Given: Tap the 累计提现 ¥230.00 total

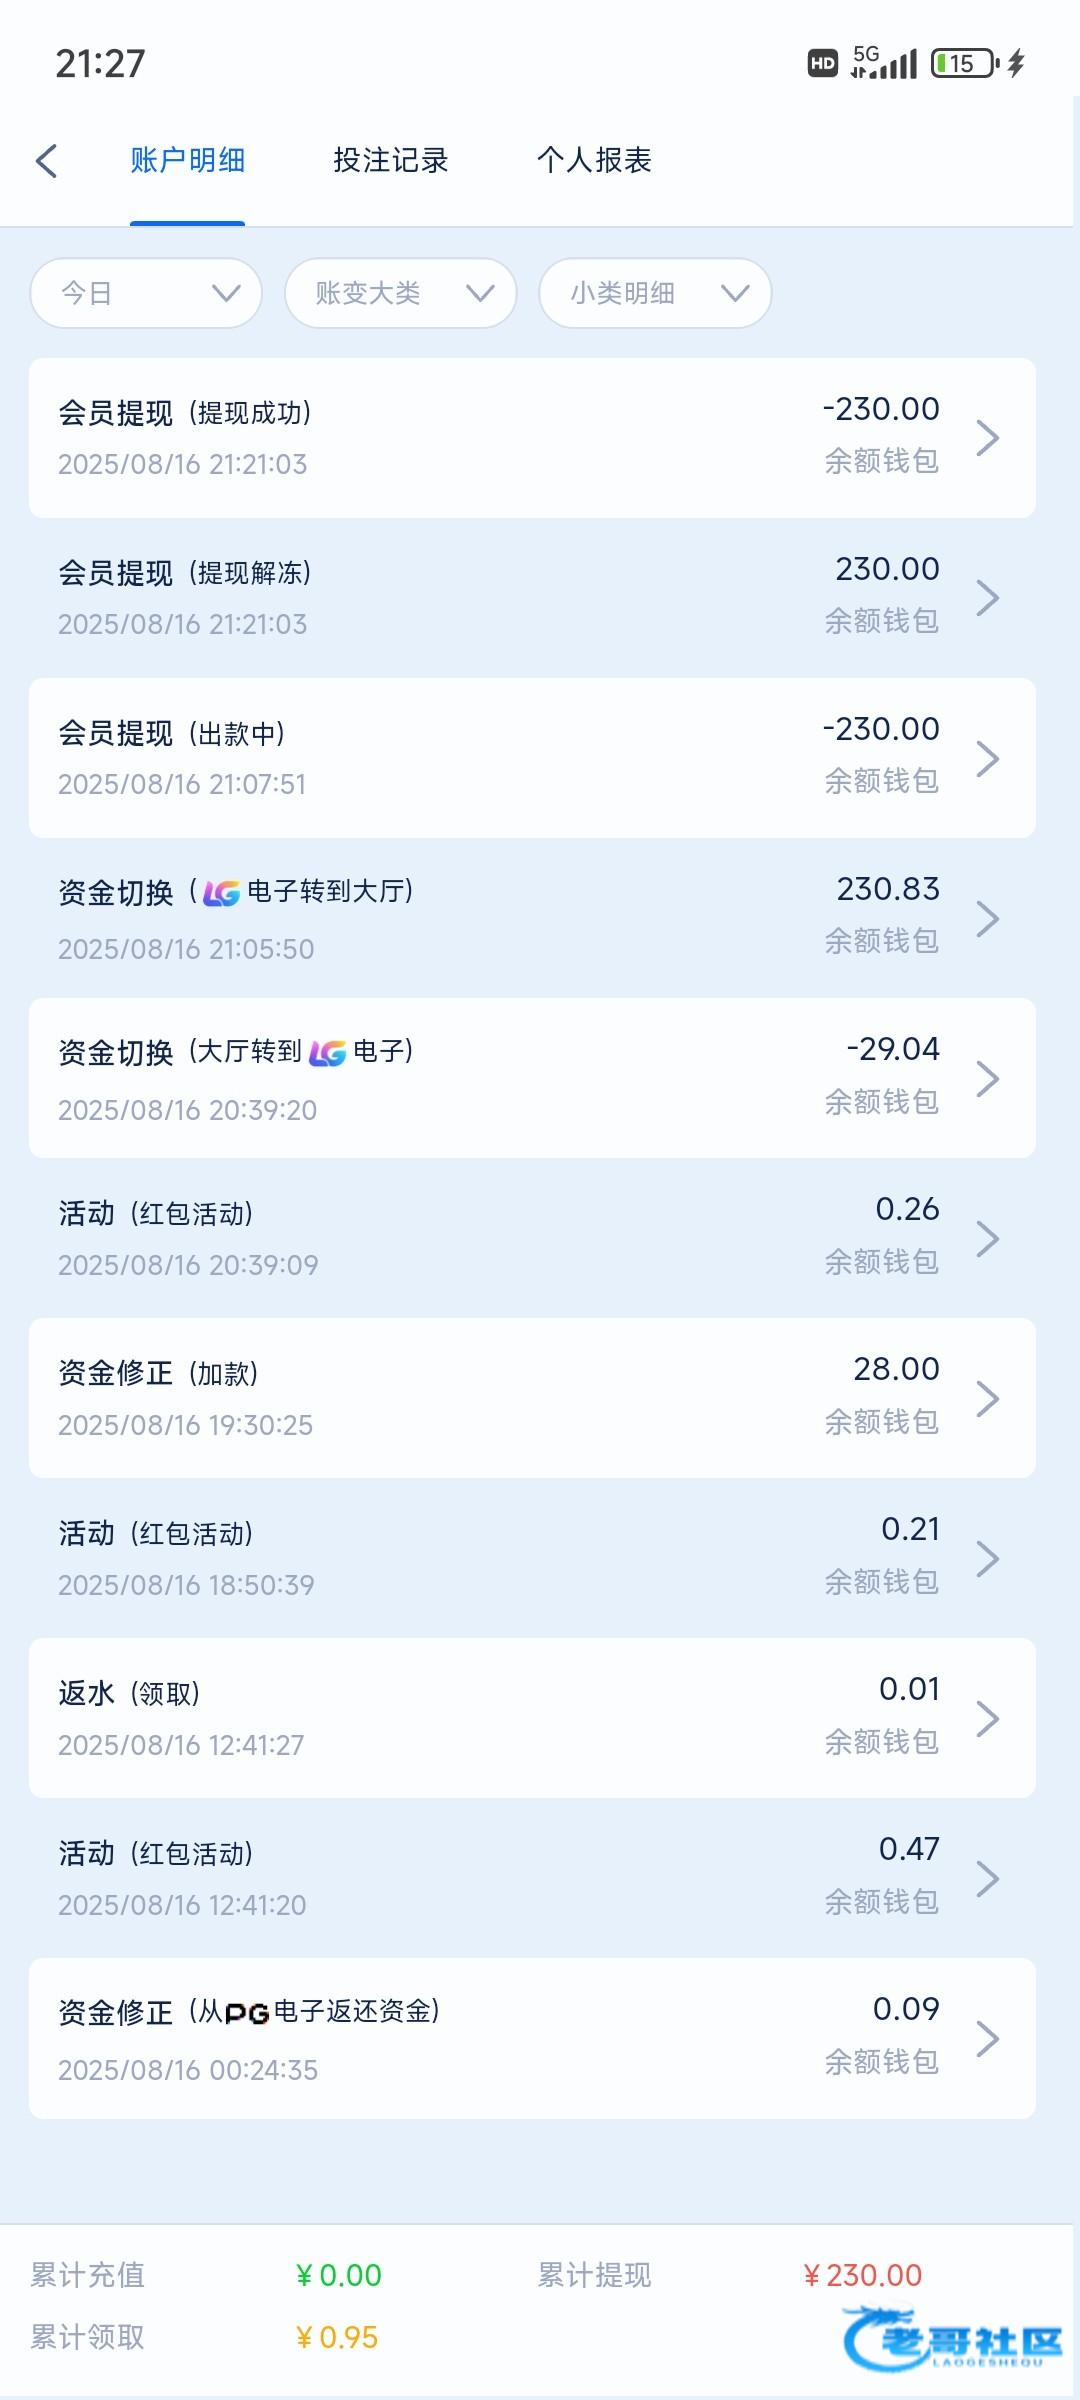Looking at the screenshot, I should coord(863,2275).
